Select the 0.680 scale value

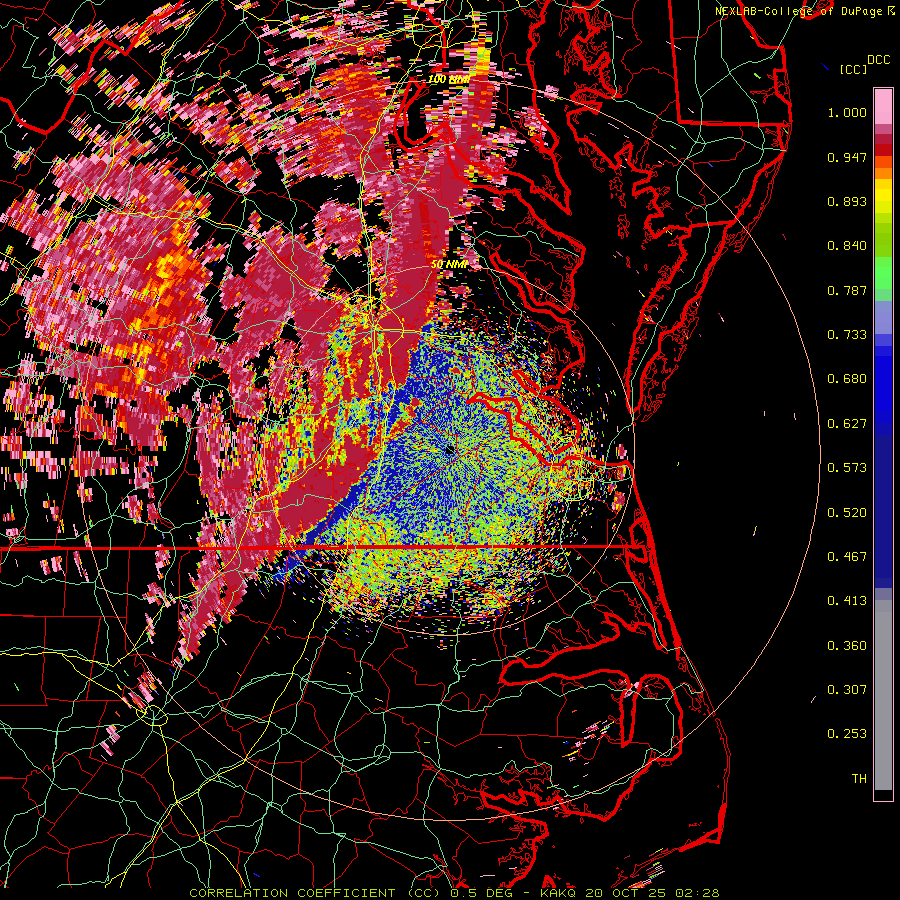click(x=847, y=379)
